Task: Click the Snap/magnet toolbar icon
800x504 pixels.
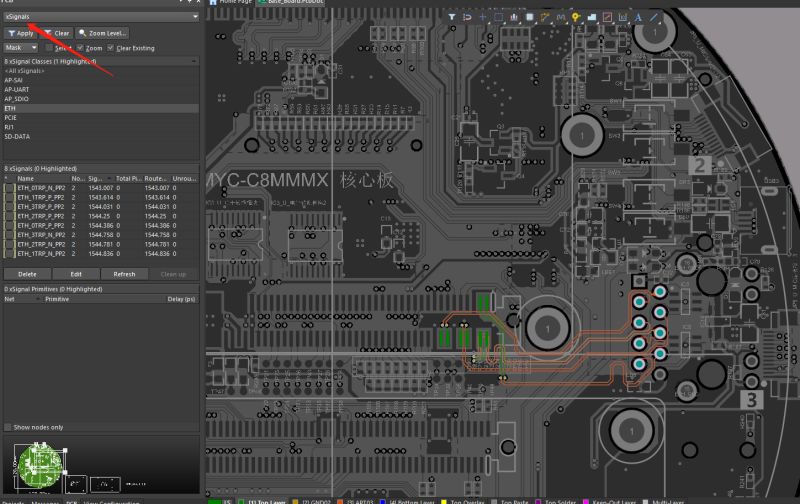Action: [x=467, y=17]
